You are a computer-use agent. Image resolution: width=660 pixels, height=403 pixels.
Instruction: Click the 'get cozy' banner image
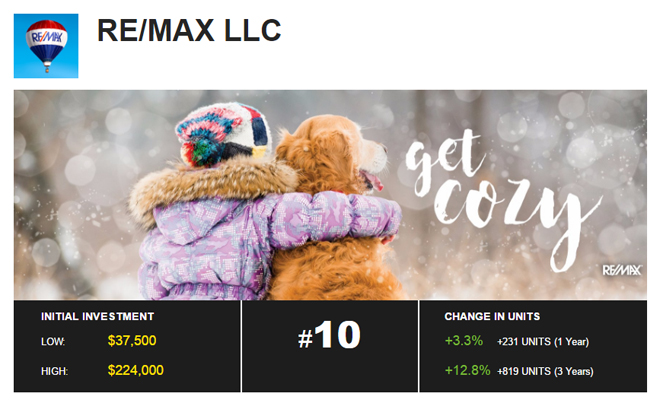[x=330, y=195]
